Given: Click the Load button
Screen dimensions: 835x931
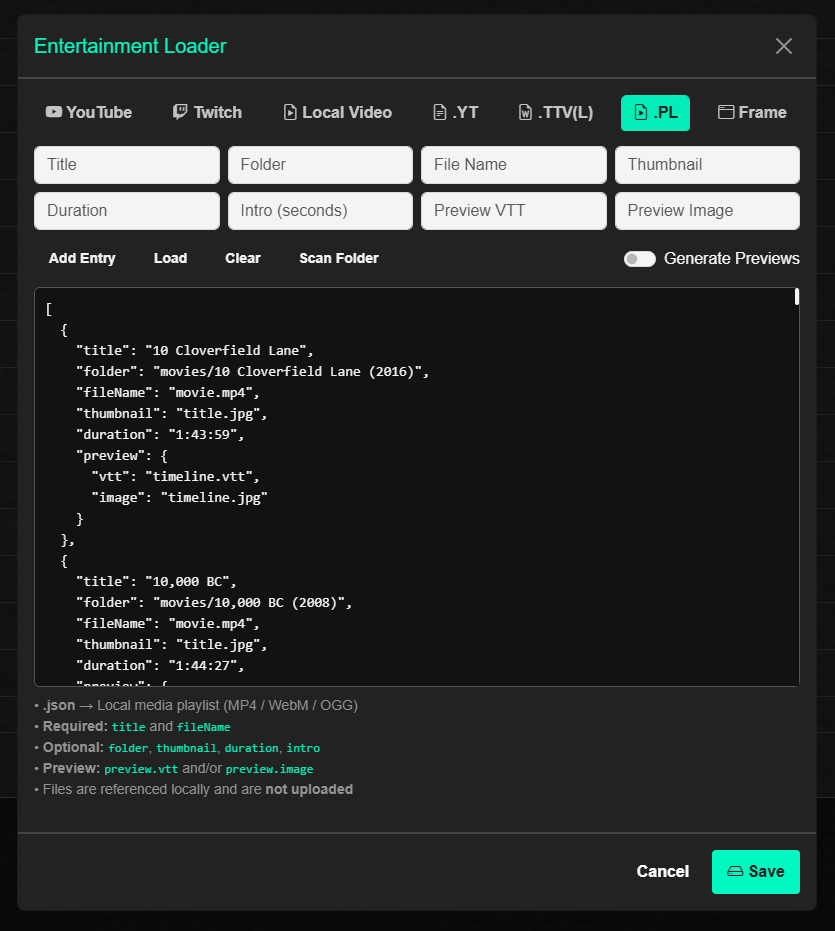Looking at the screenshot, I should pyautogui.click(x=170, y=258).
